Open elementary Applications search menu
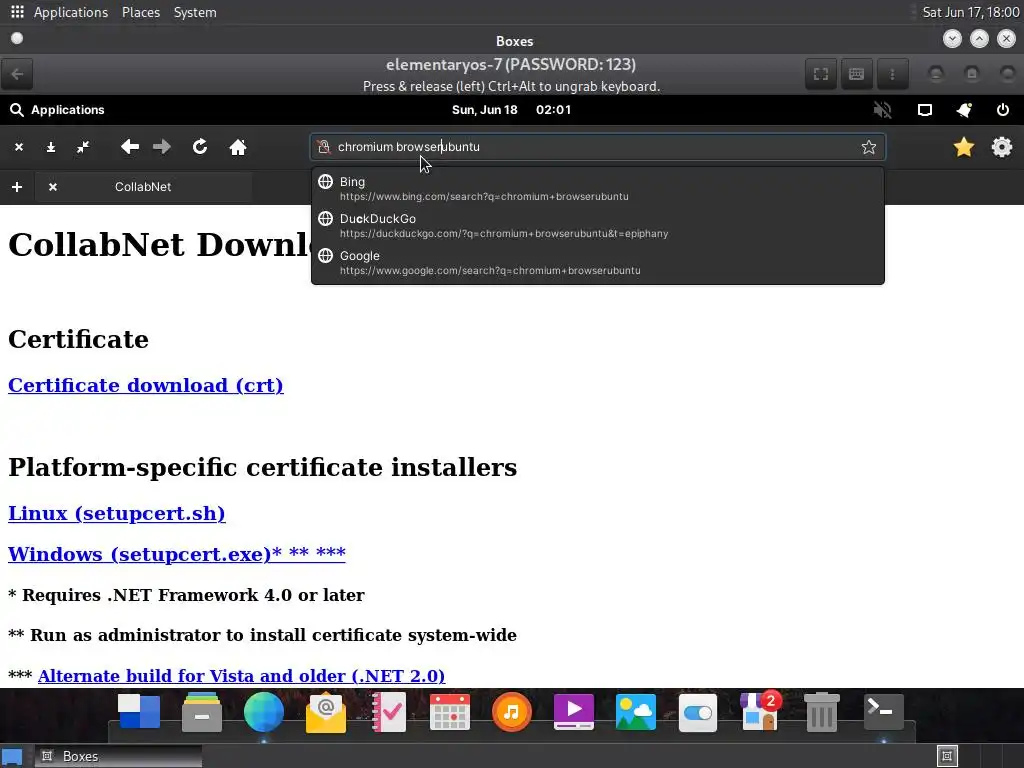The height and width of the screenshot is (768, 1024). point(57,110)
